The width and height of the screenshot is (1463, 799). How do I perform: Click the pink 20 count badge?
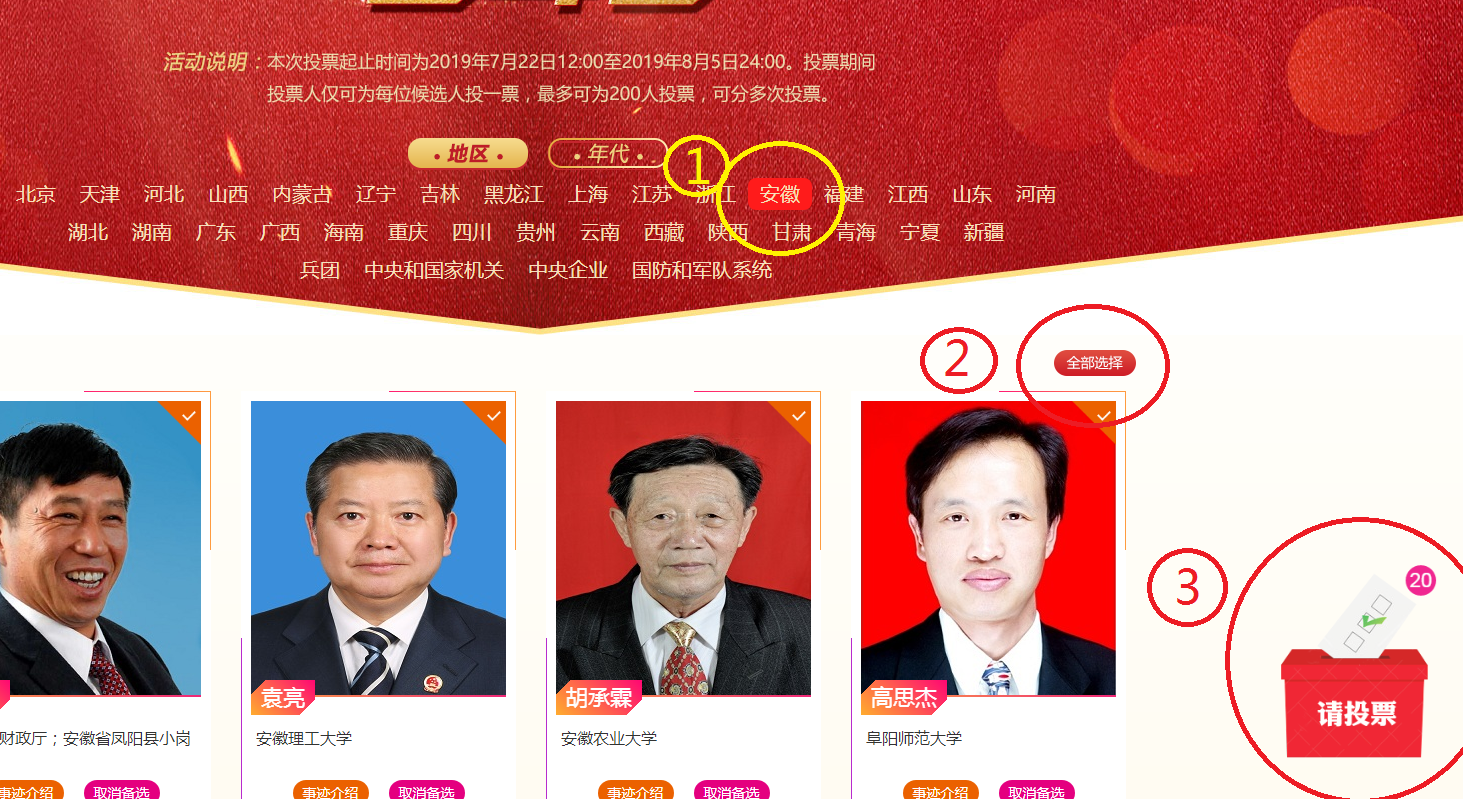(1420, 580)
